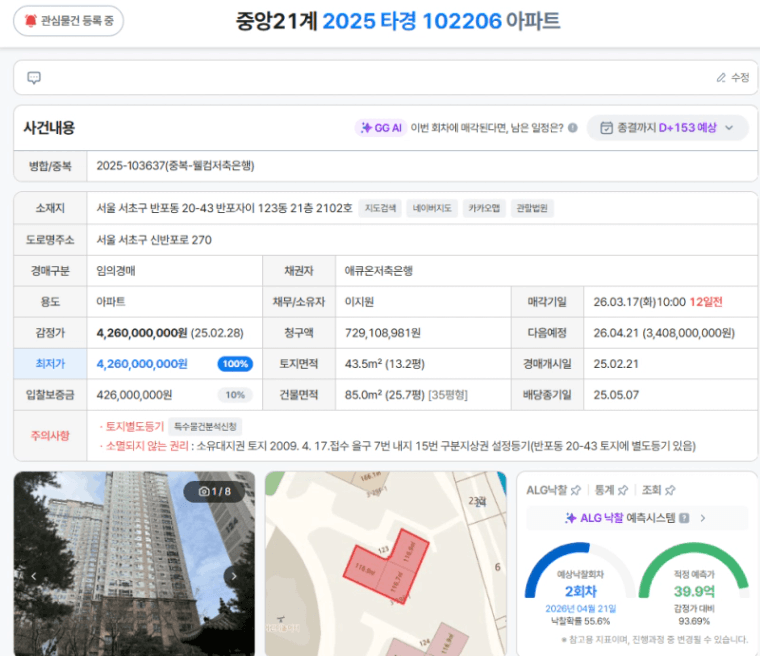Click the highlighted red parcel on the map
Screen dimensions: 760x656
395,567
